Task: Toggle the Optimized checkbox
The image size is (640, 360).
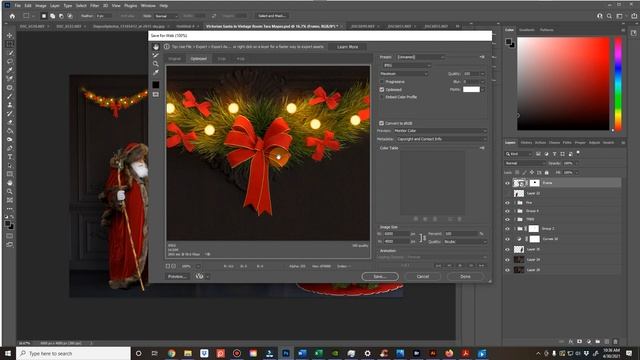Action: tap(382, 89)
